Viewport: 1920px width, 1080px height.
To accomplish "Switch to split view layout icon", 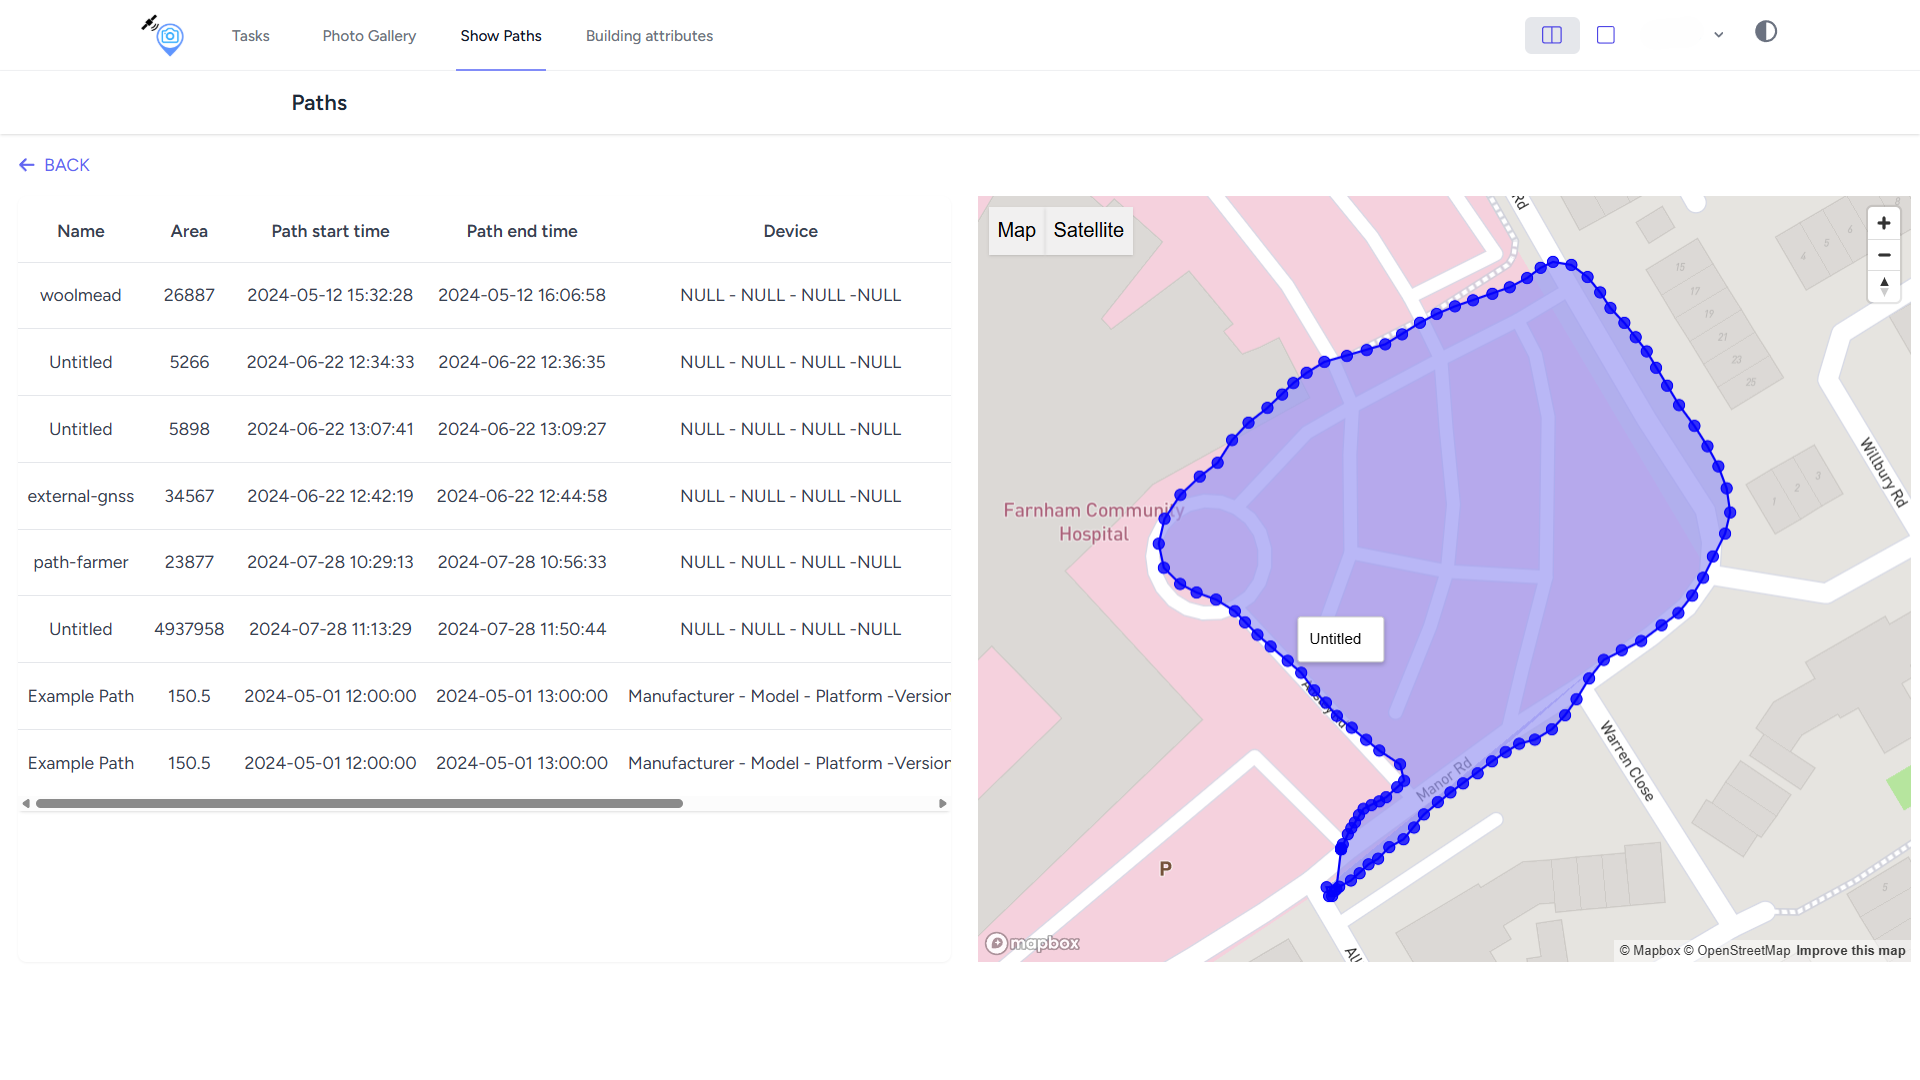I will (1551, 35).
